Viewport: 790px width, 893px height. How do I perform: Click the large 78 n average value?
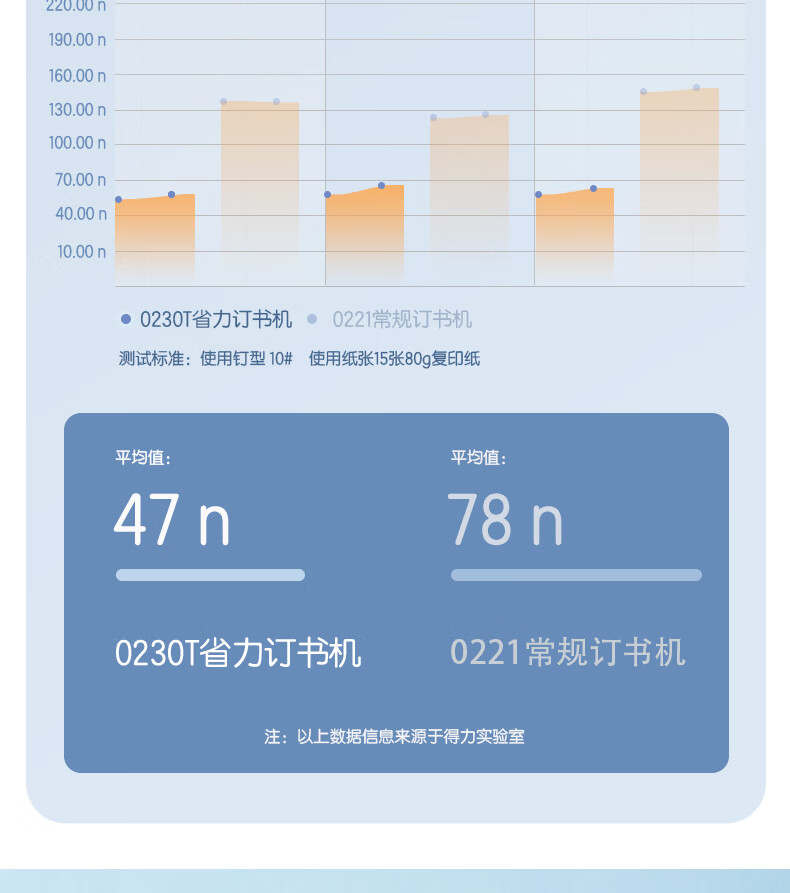pos(505,519)
